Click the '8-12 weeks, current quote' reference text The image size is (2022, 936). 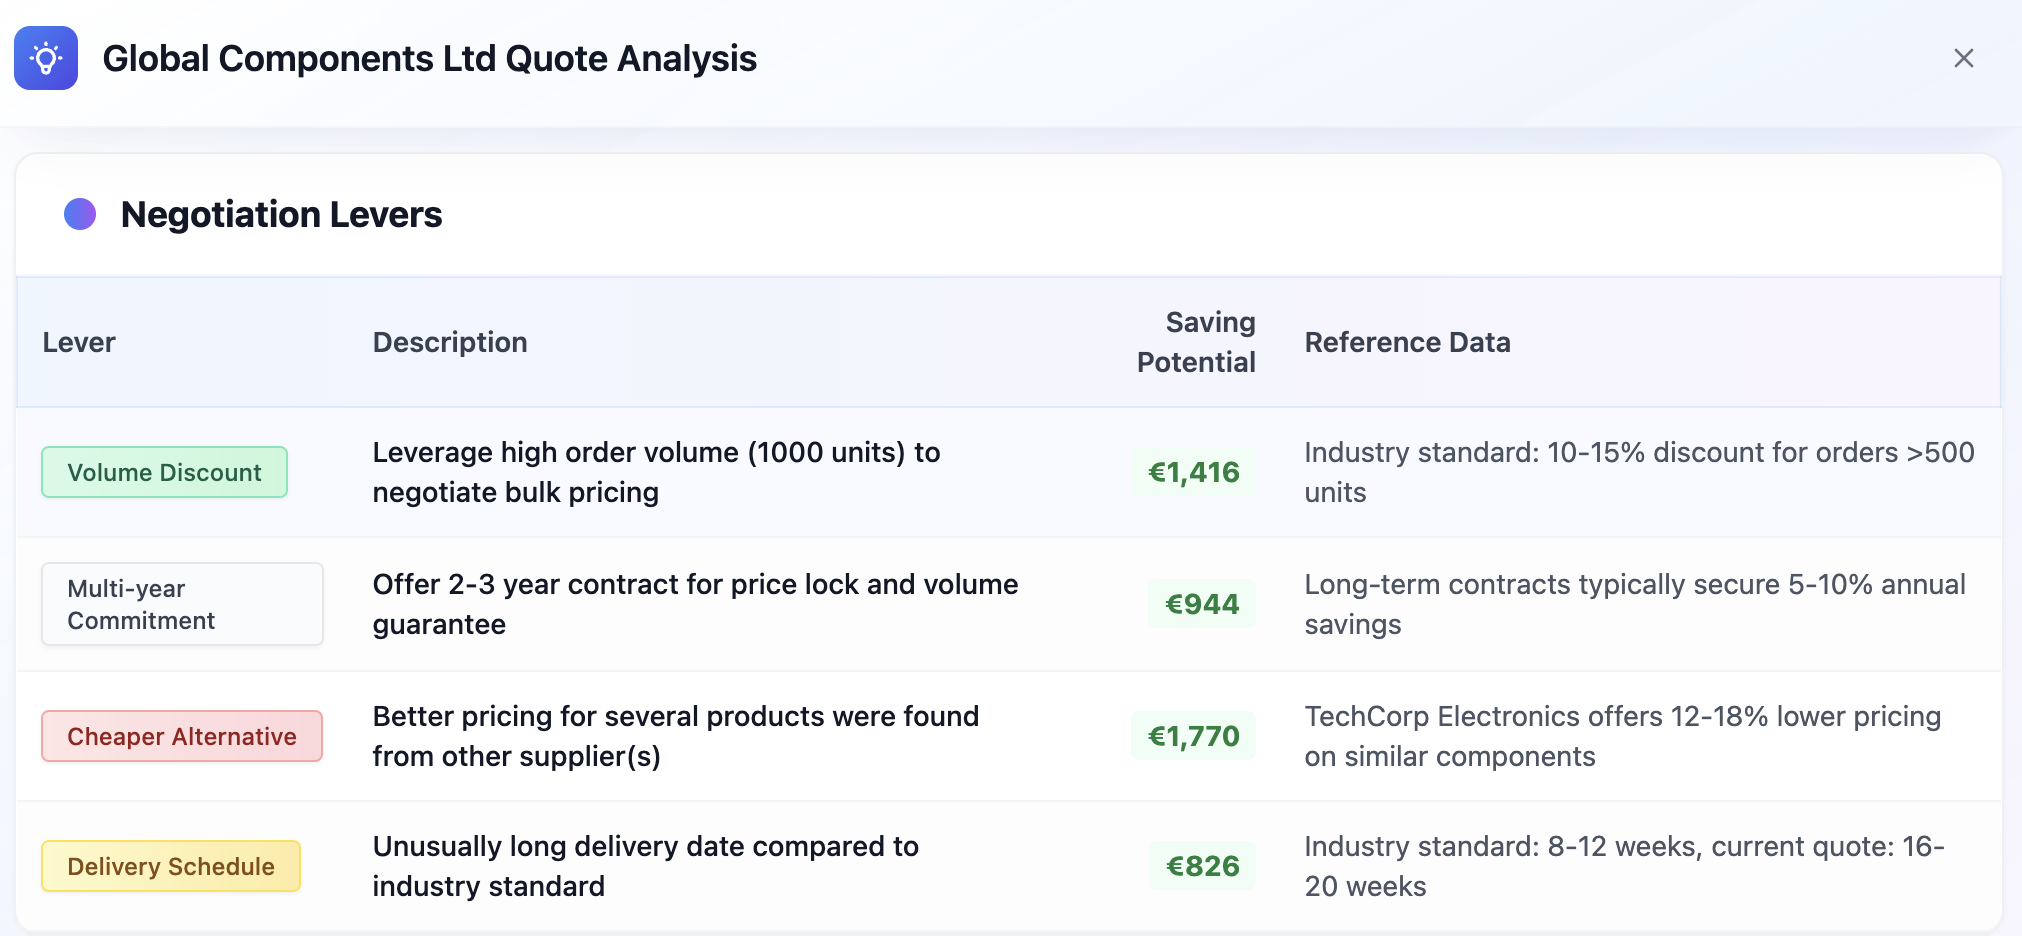tap(1624, 866)
